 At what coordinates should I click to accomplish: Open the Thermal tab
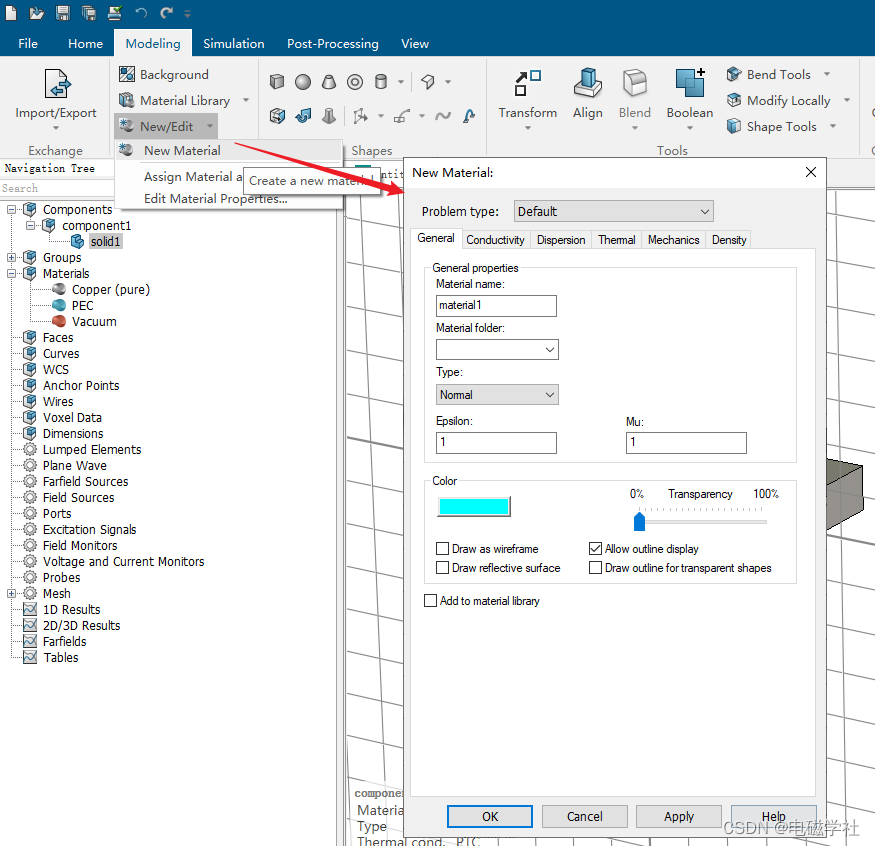[617, 240]
